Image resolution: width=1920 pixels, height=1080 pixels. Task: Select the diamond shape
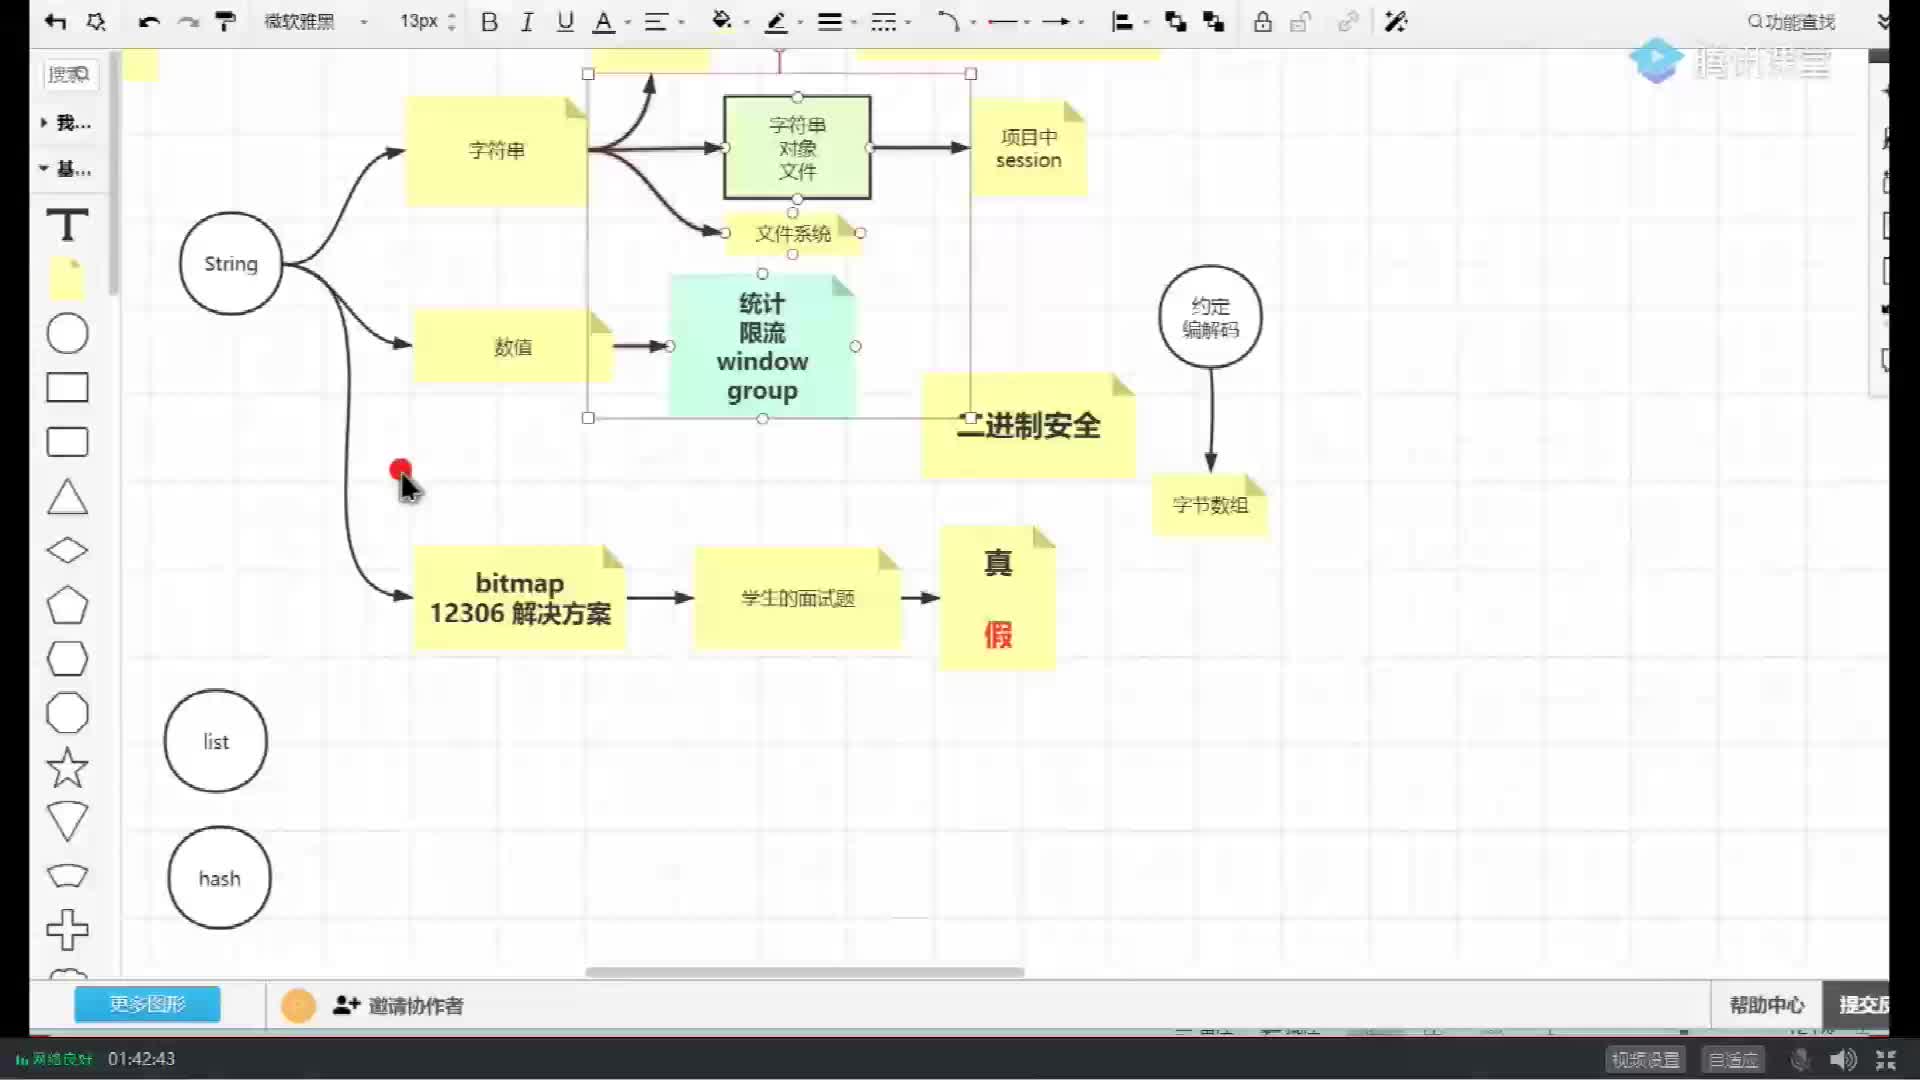(x=67, y=551)
